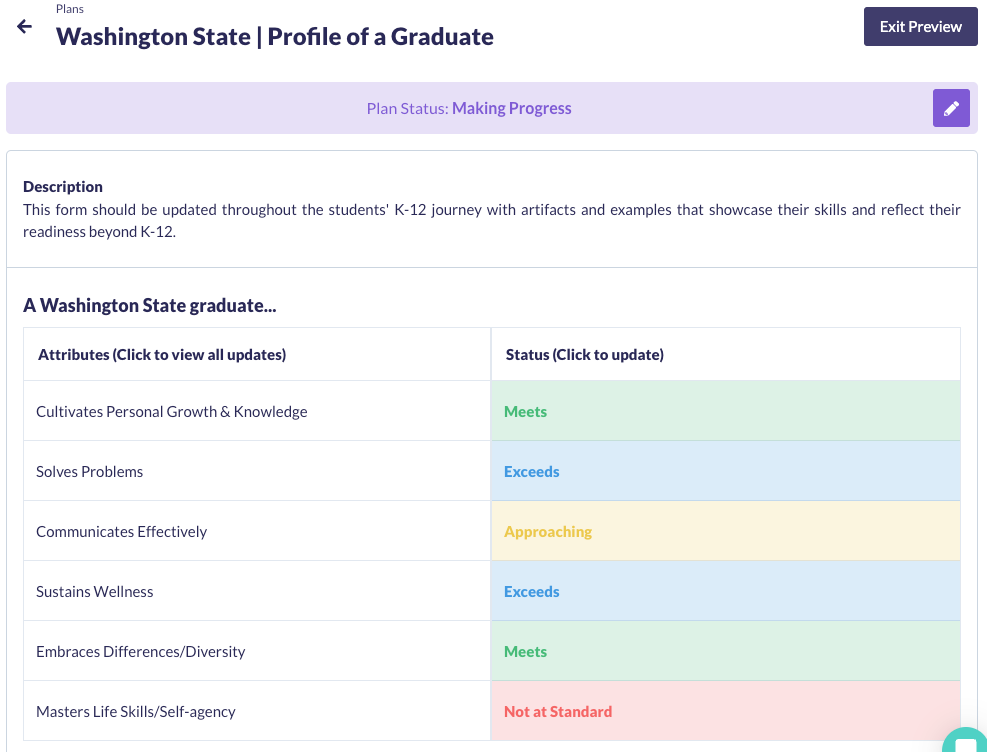Open the chat widget bubble

click(x=966, y=742)
